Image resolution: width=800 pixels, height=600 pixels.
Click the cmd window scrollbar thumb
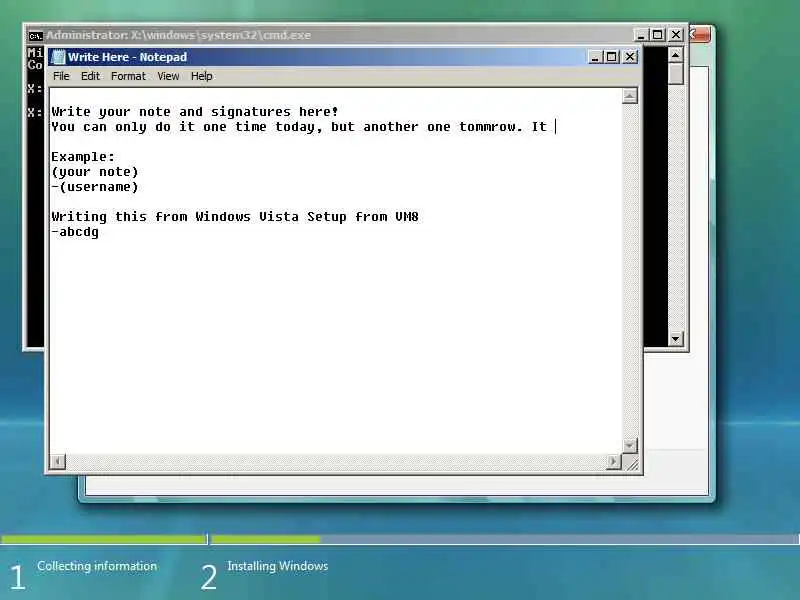tap(676, 74)
